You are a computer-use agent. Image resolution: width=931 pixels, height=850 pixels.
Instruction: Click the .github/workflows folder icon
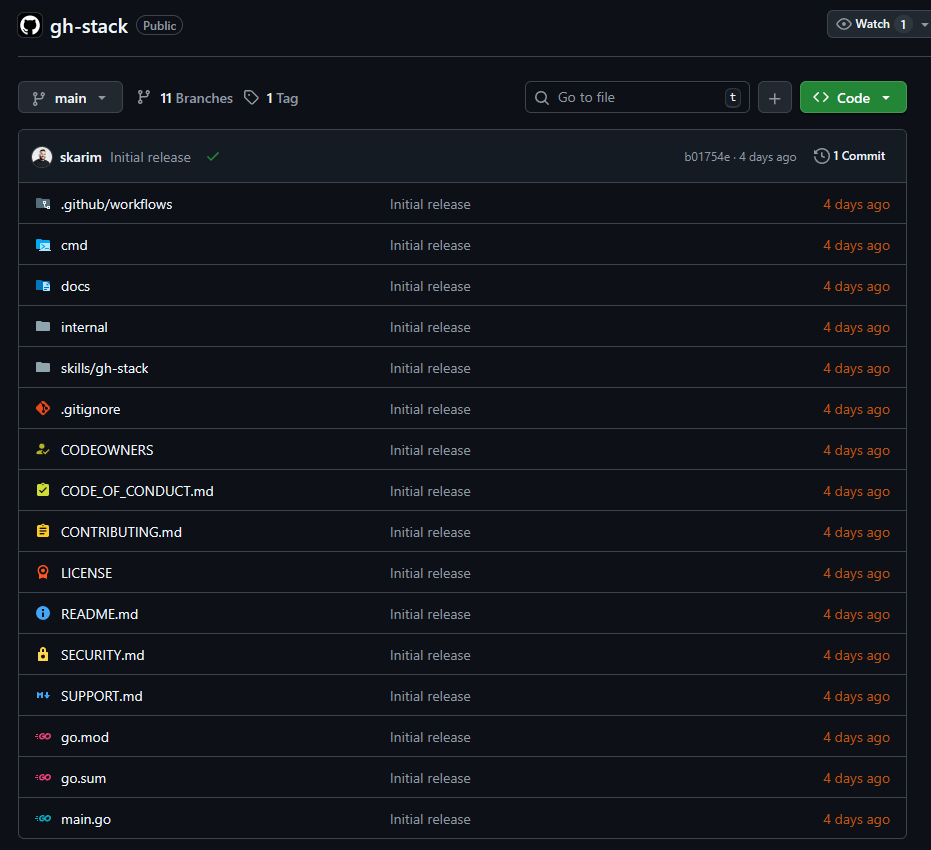click(43, 204)
